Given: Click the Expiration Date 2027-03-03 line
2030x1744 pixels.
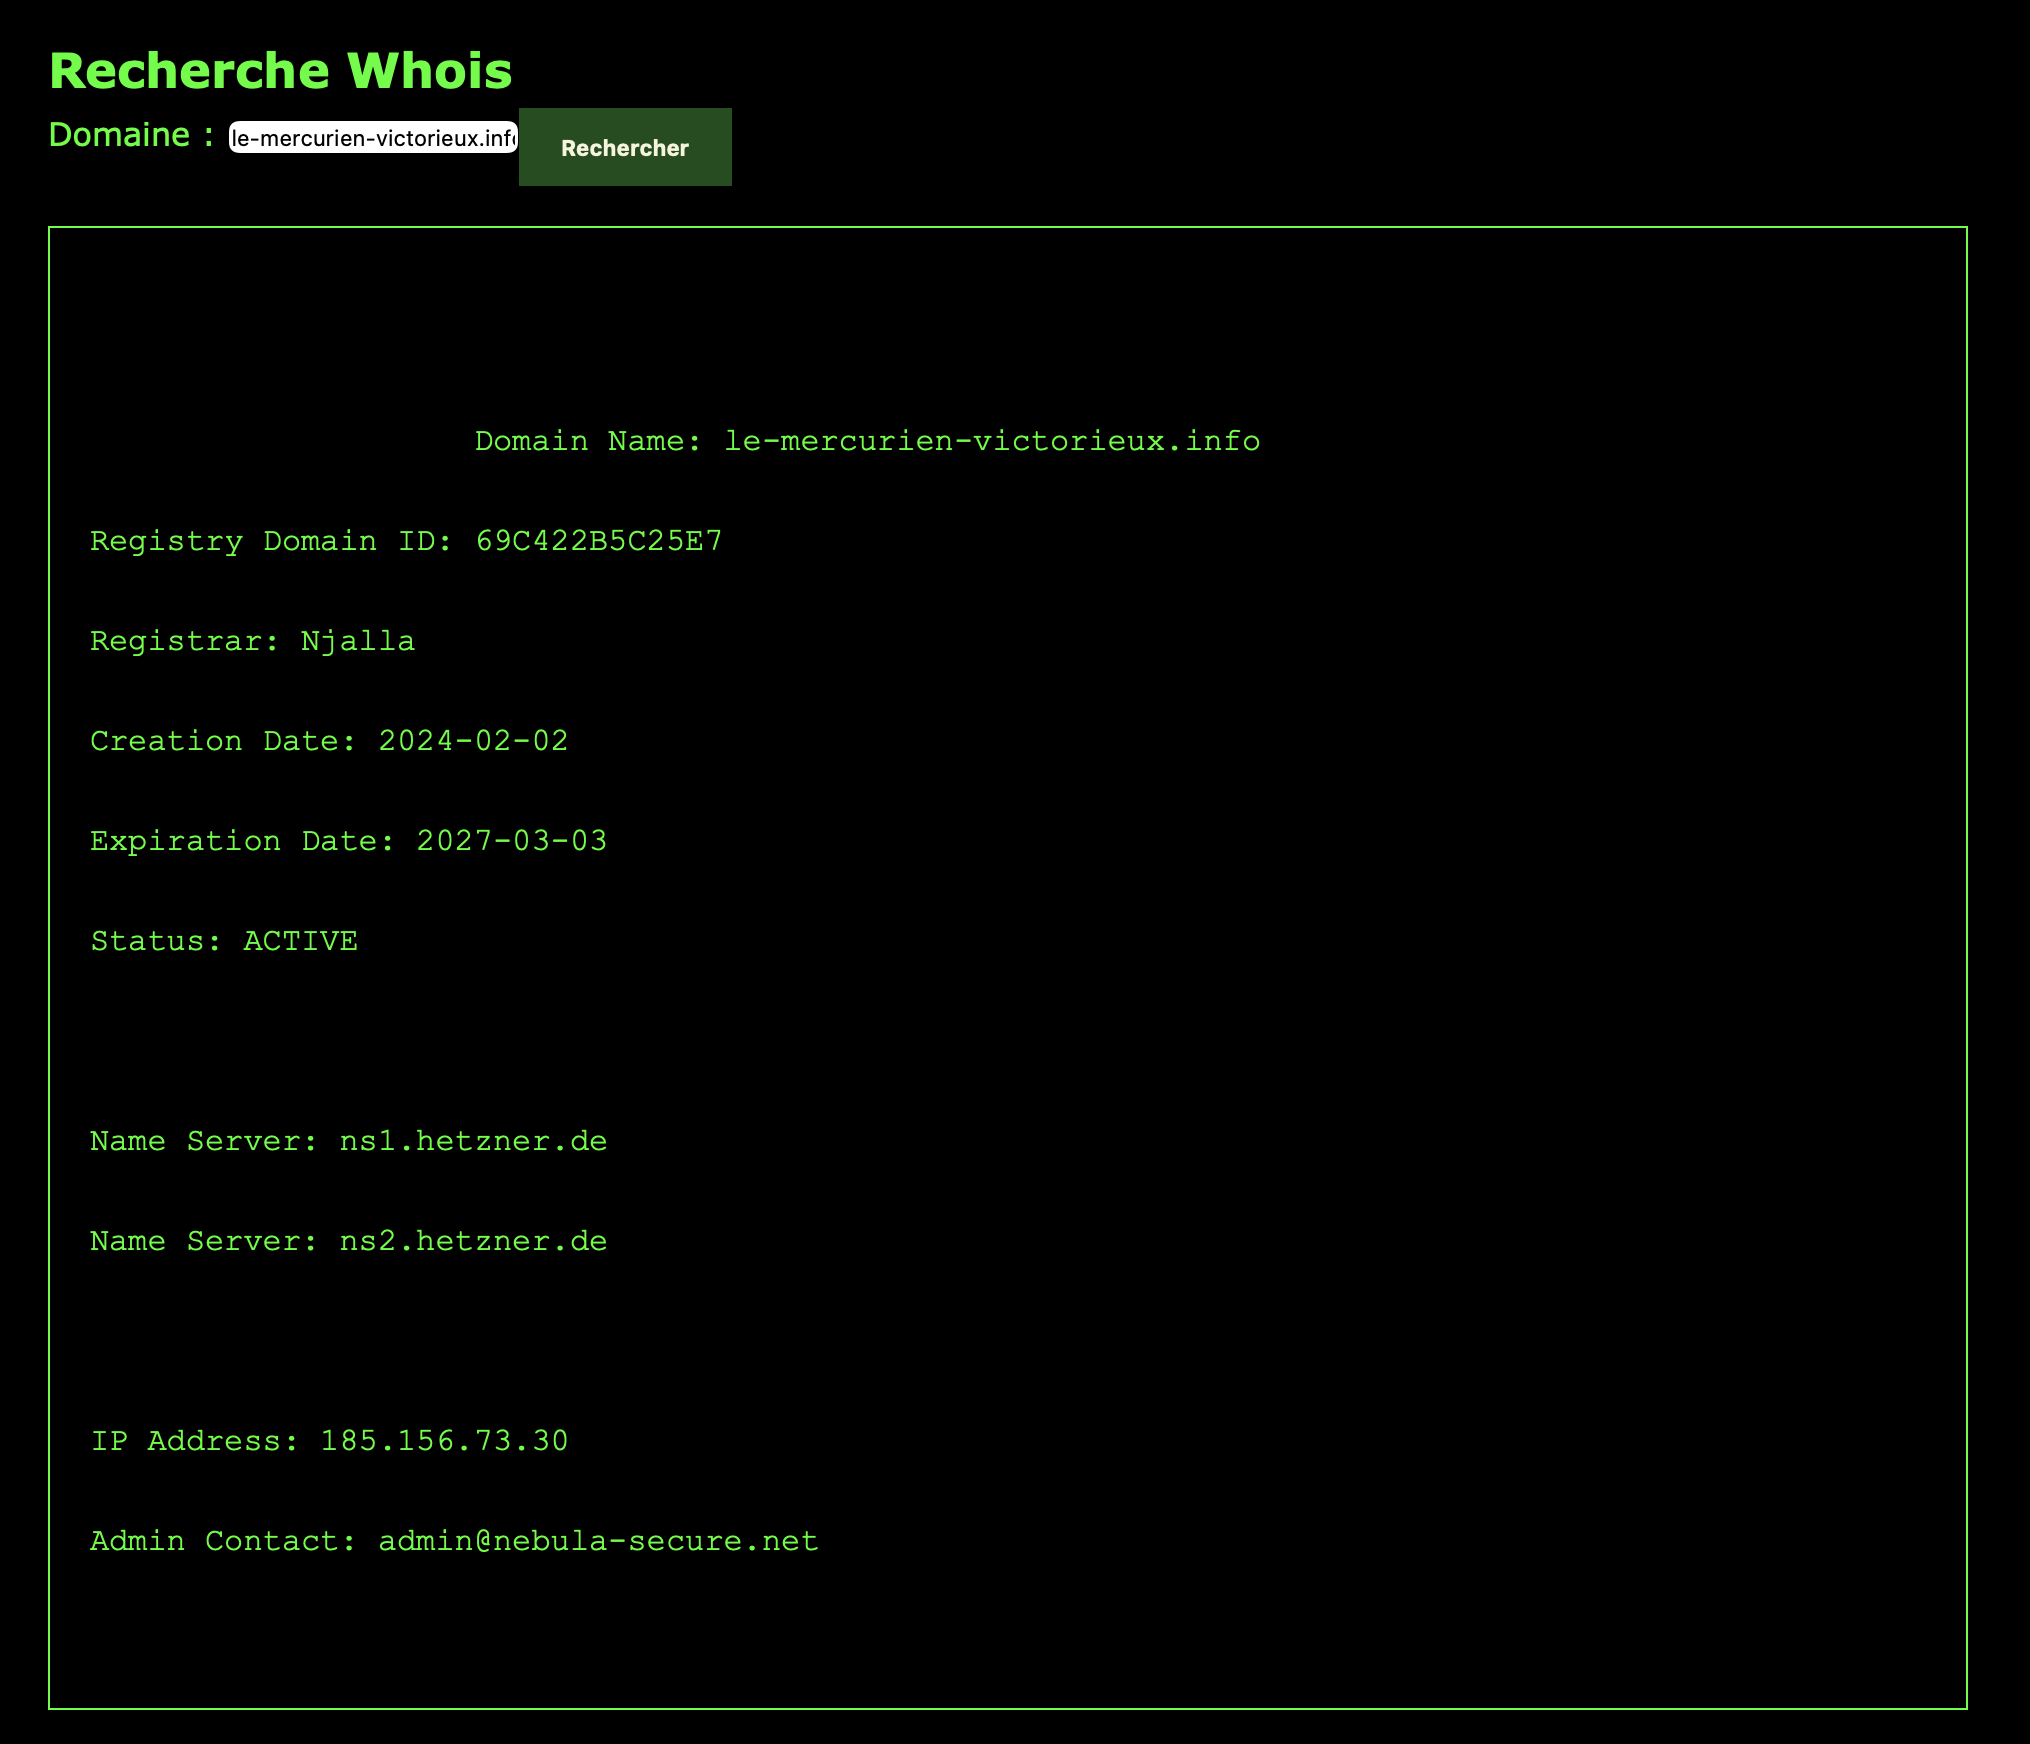Looking at the screenshot, I should pos(348,841).
